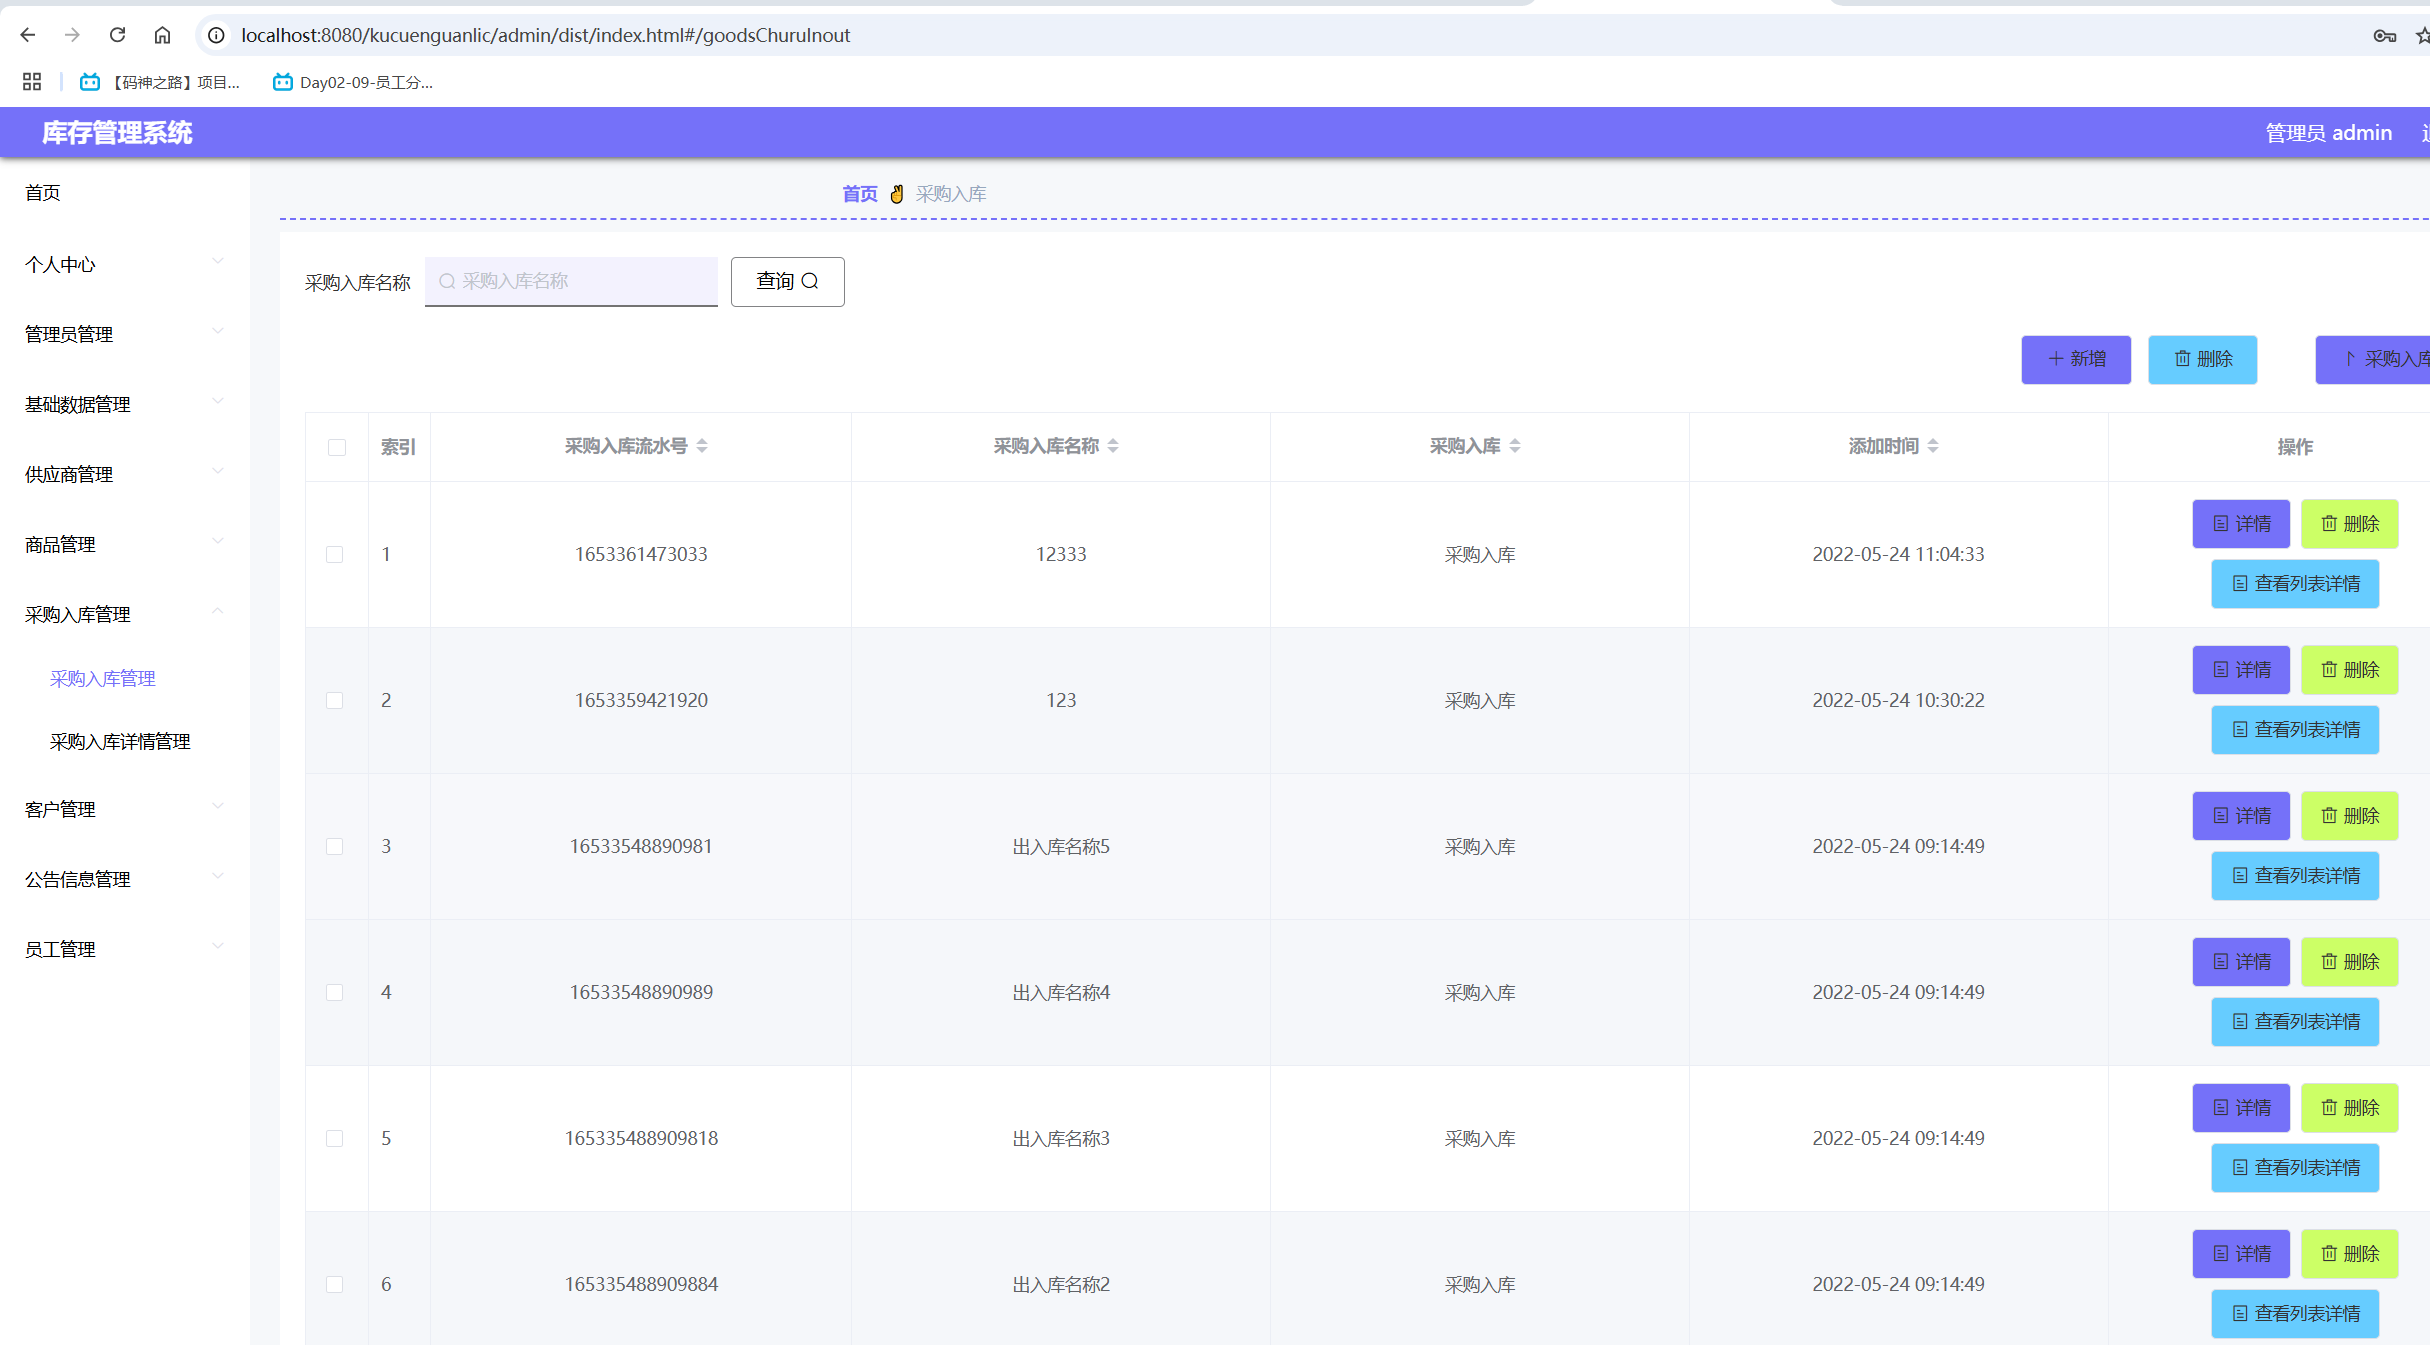Screen dimensions: 2430x1345
Task: Click the browser forward arrow
Action: 72,35
